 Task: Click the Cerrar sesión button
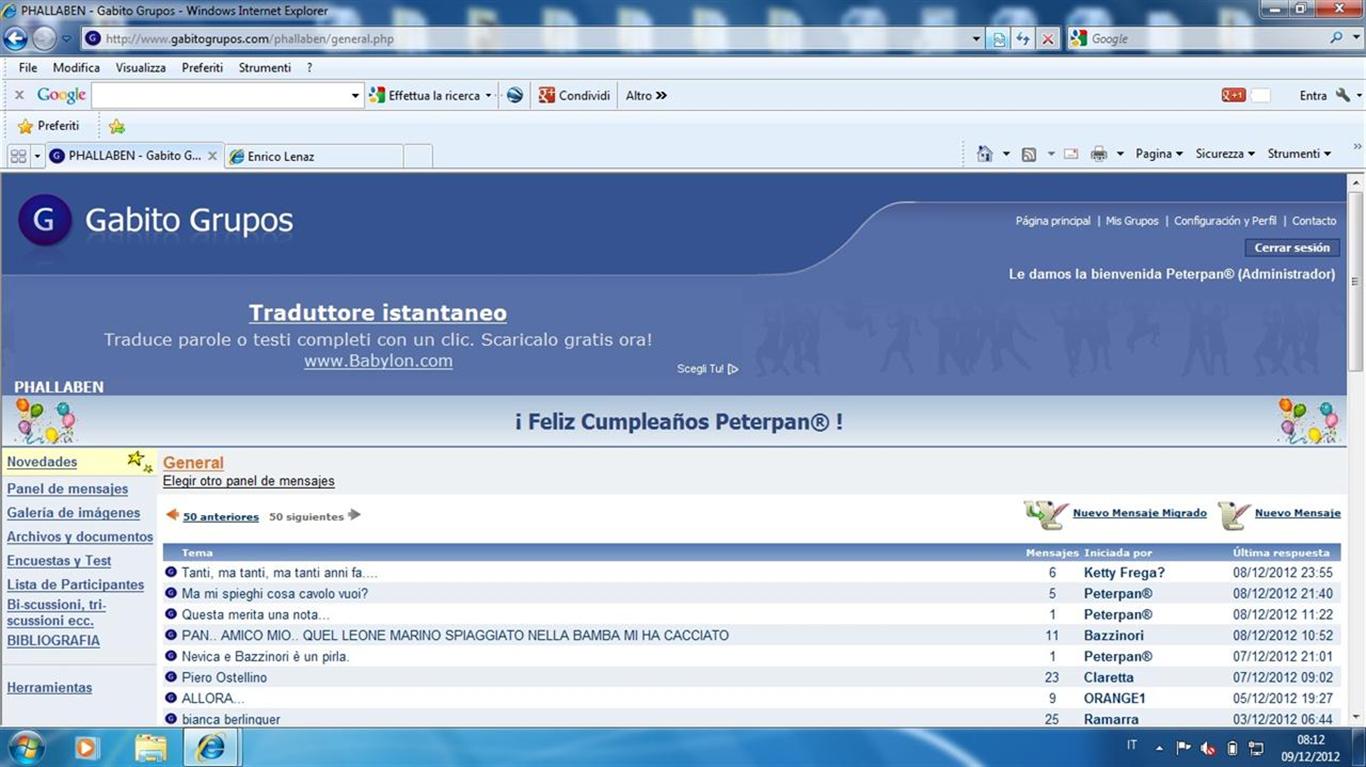1292,248
